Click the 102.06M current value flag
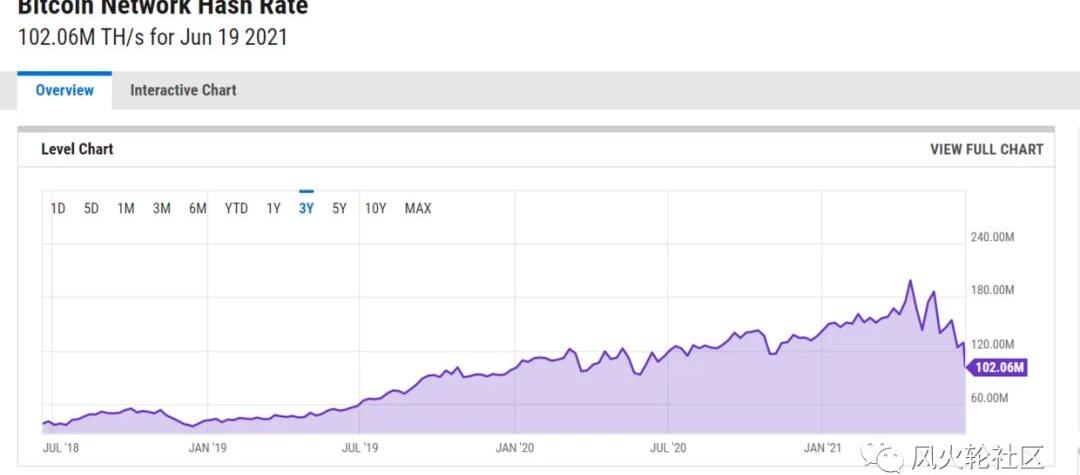1080x475 pixels. pos(998,367)
